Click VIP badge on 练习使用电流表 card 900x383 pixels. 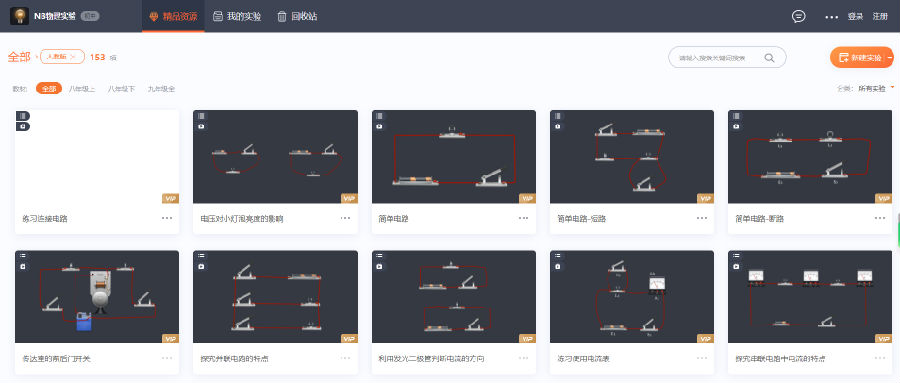point(705,339)
